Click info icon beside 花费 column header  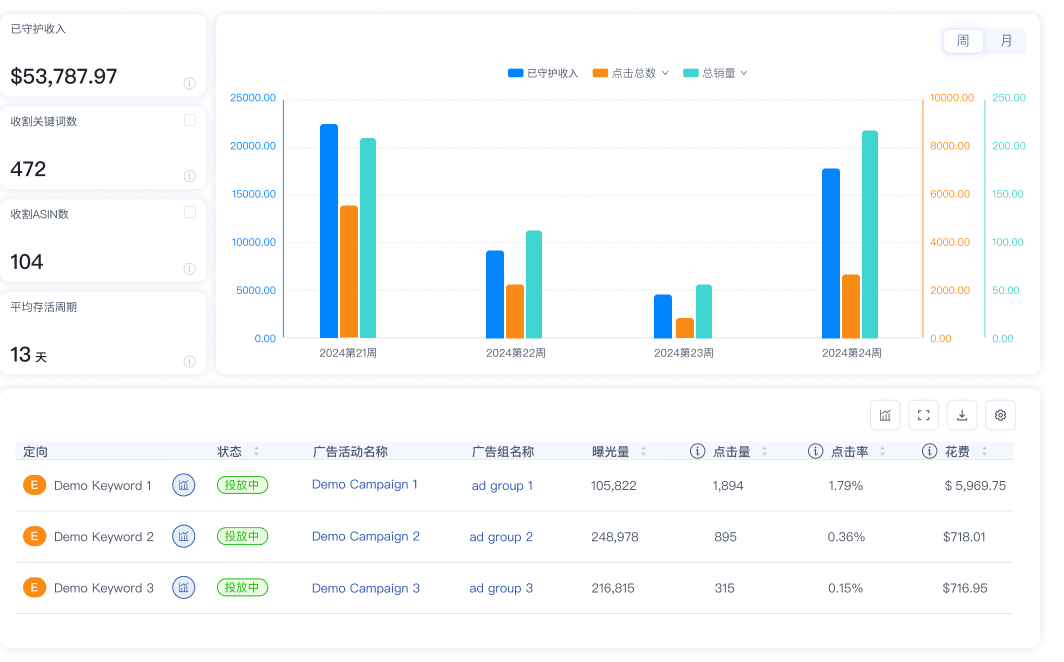click(929, 451)
